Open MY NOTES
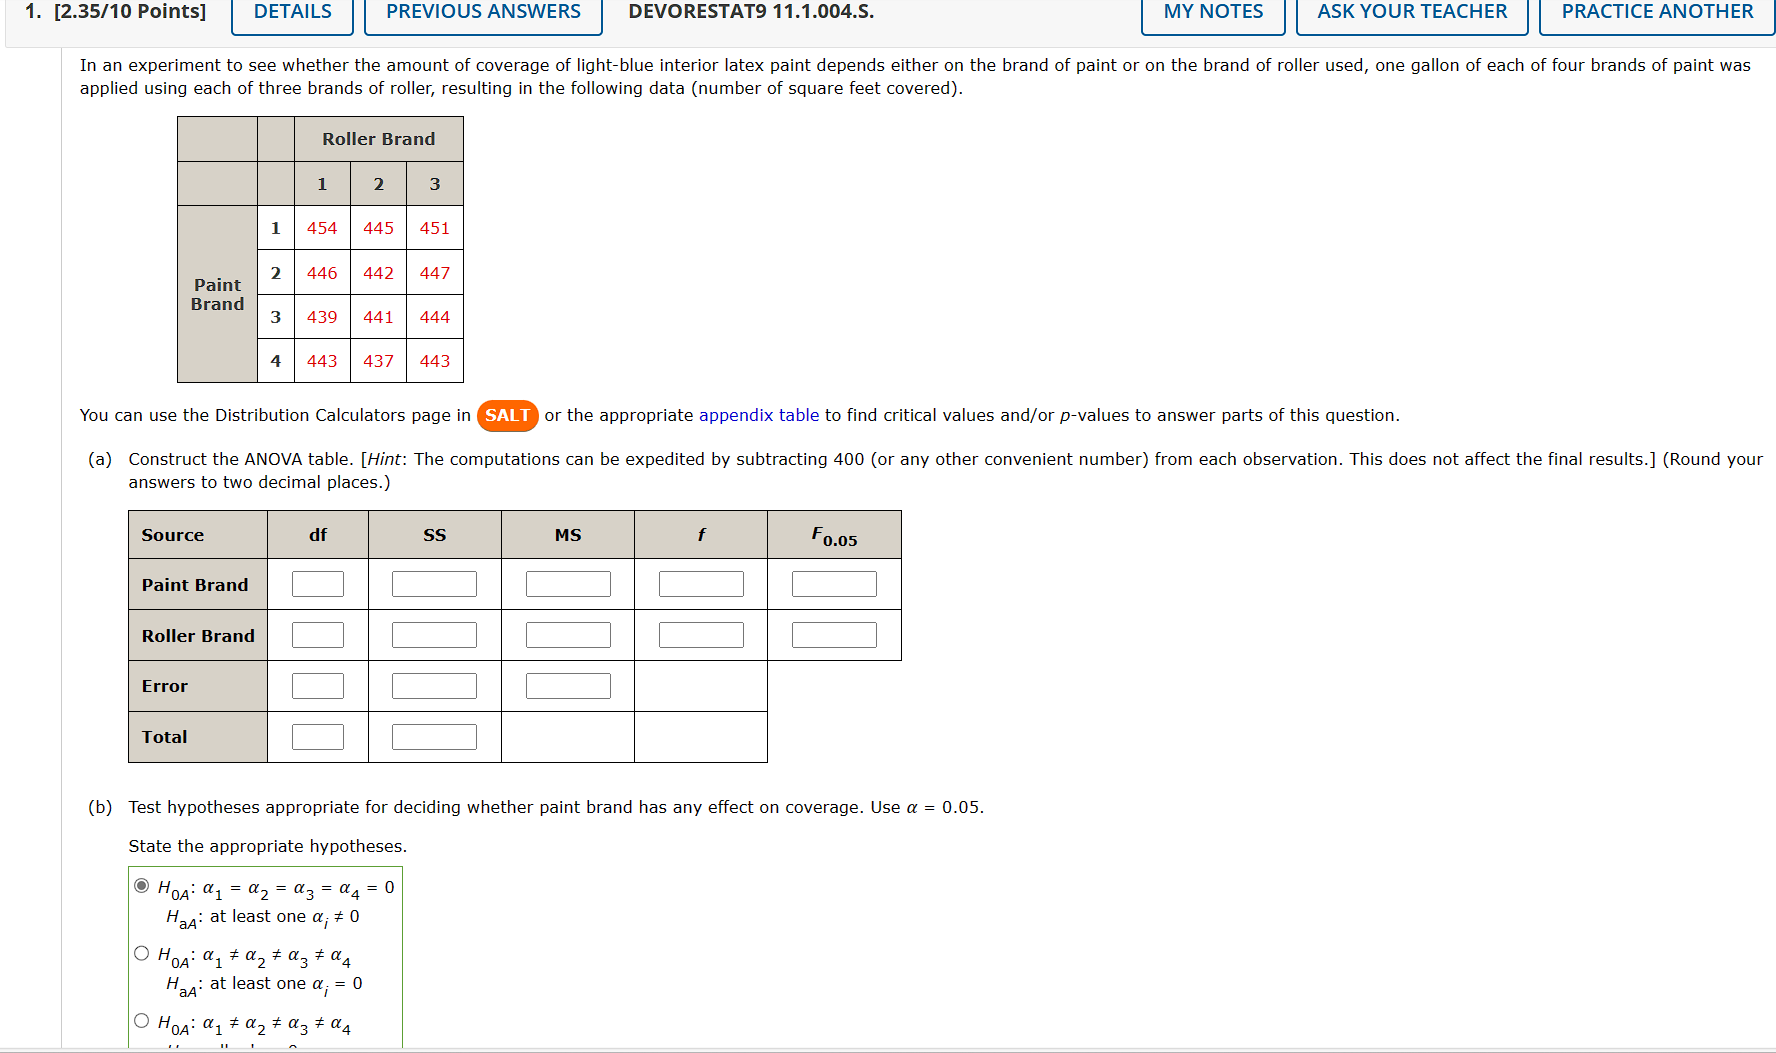The width and height of the screenshot is (1776, 1053). (x=1212, y=11)
